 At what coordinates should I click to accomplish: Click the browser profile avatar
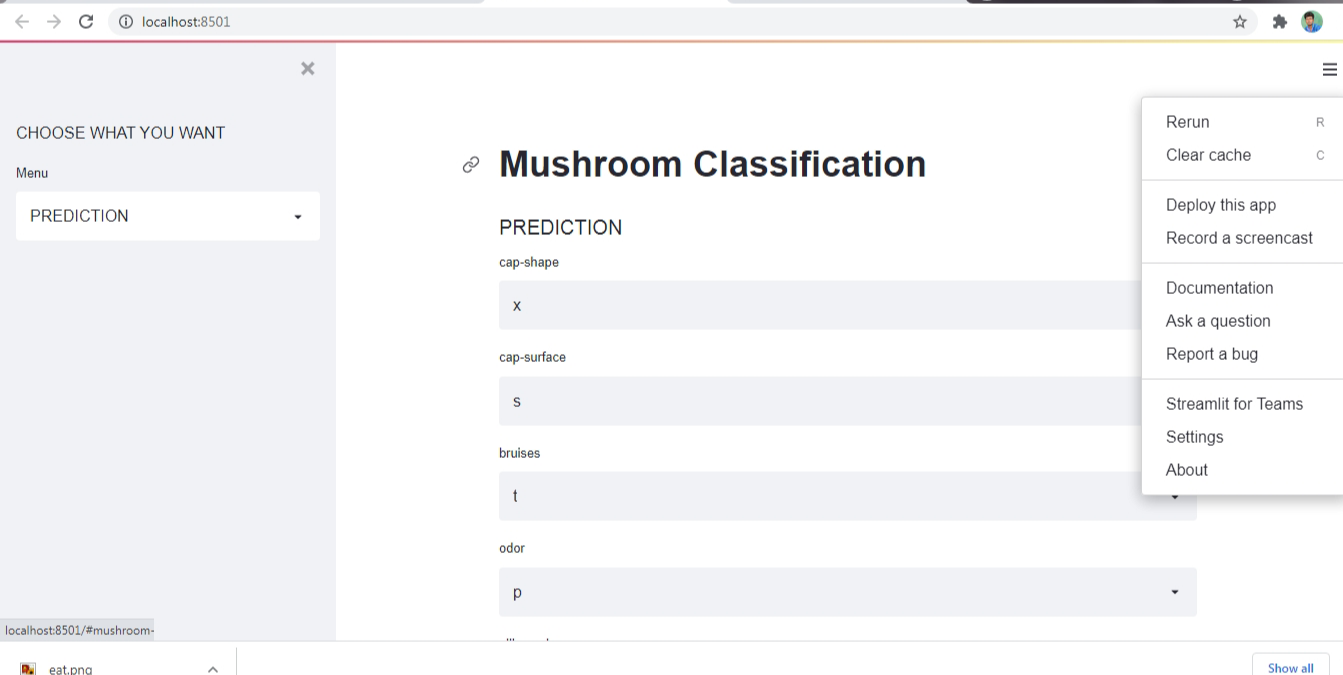click(x=1311, y=20)
